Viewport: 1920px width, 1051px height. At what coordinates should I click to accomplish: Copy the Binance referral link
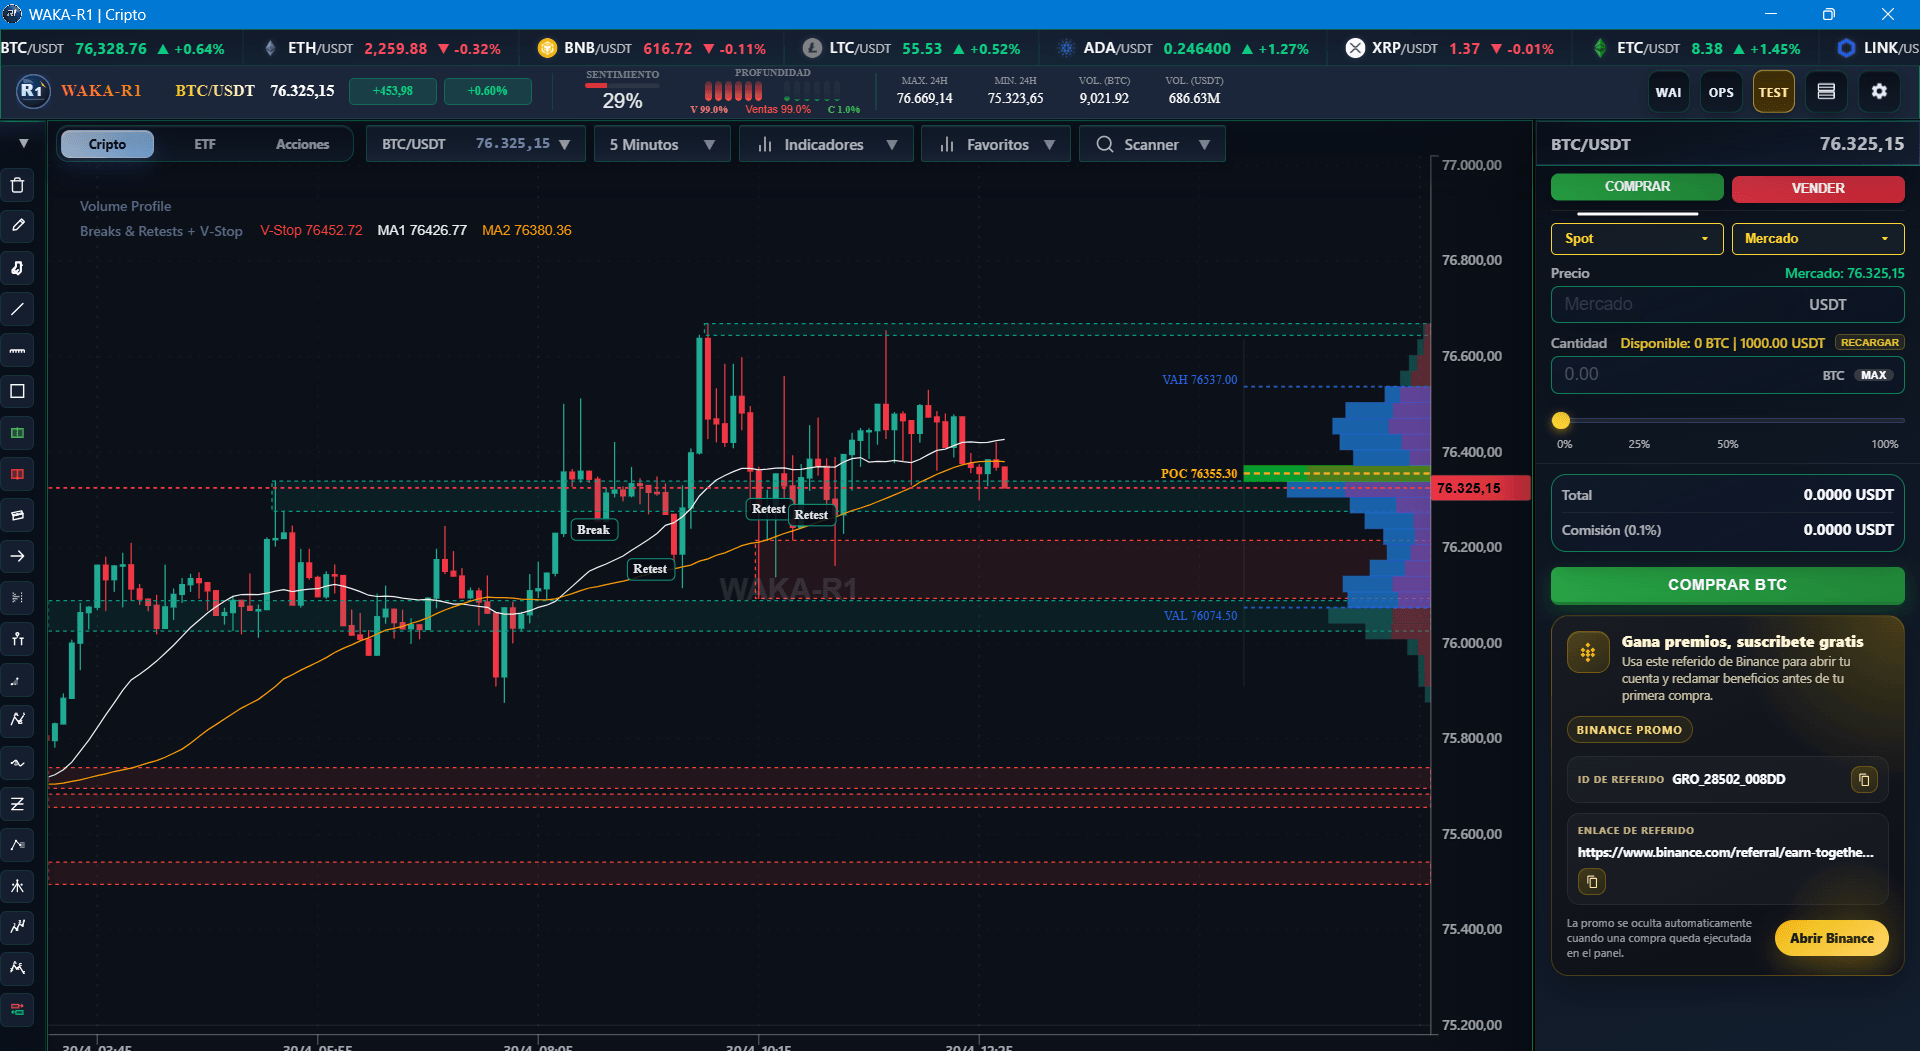[x=1592, y=882]
